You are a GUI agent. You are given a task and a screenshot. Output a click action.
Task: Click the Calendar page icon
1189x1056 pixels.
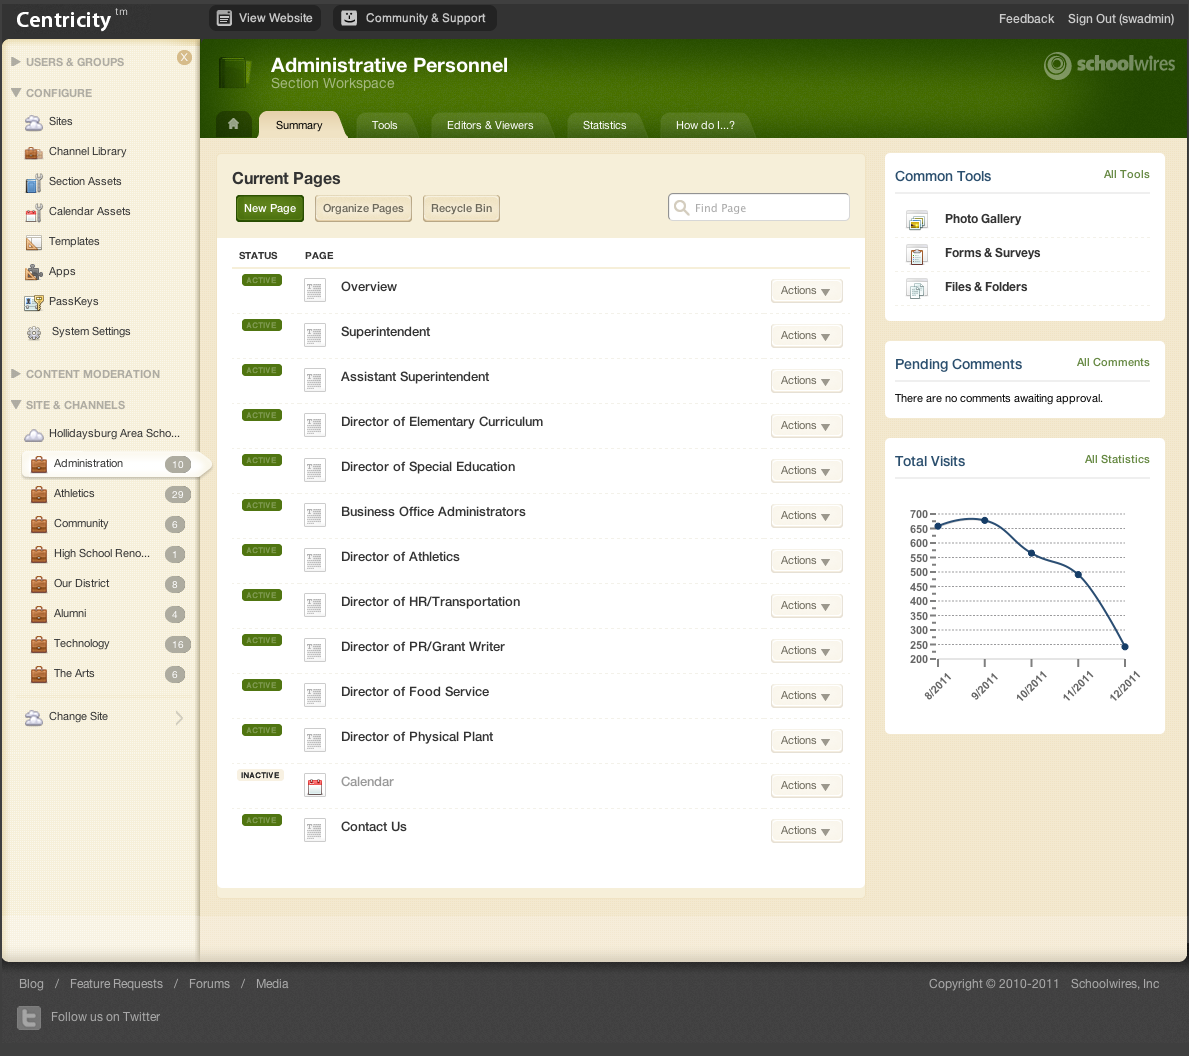tap(315, 786)
